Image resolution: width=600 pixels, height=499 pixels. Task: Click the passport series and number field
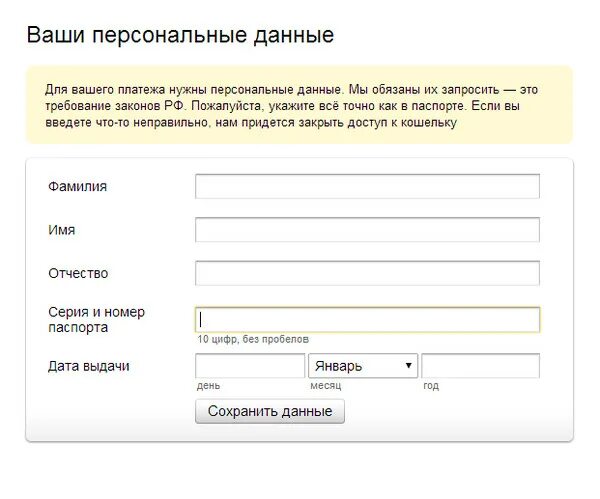[x=367, y=319]
